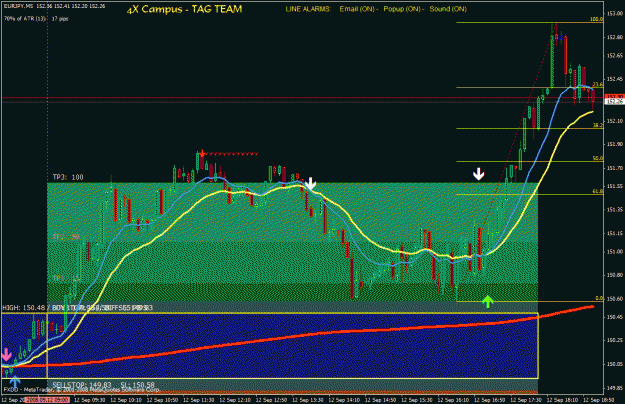Viewport: 625px width, 404px height.
Task: Click the 152.65 price axis label
Action: click(x=615, y=56)
